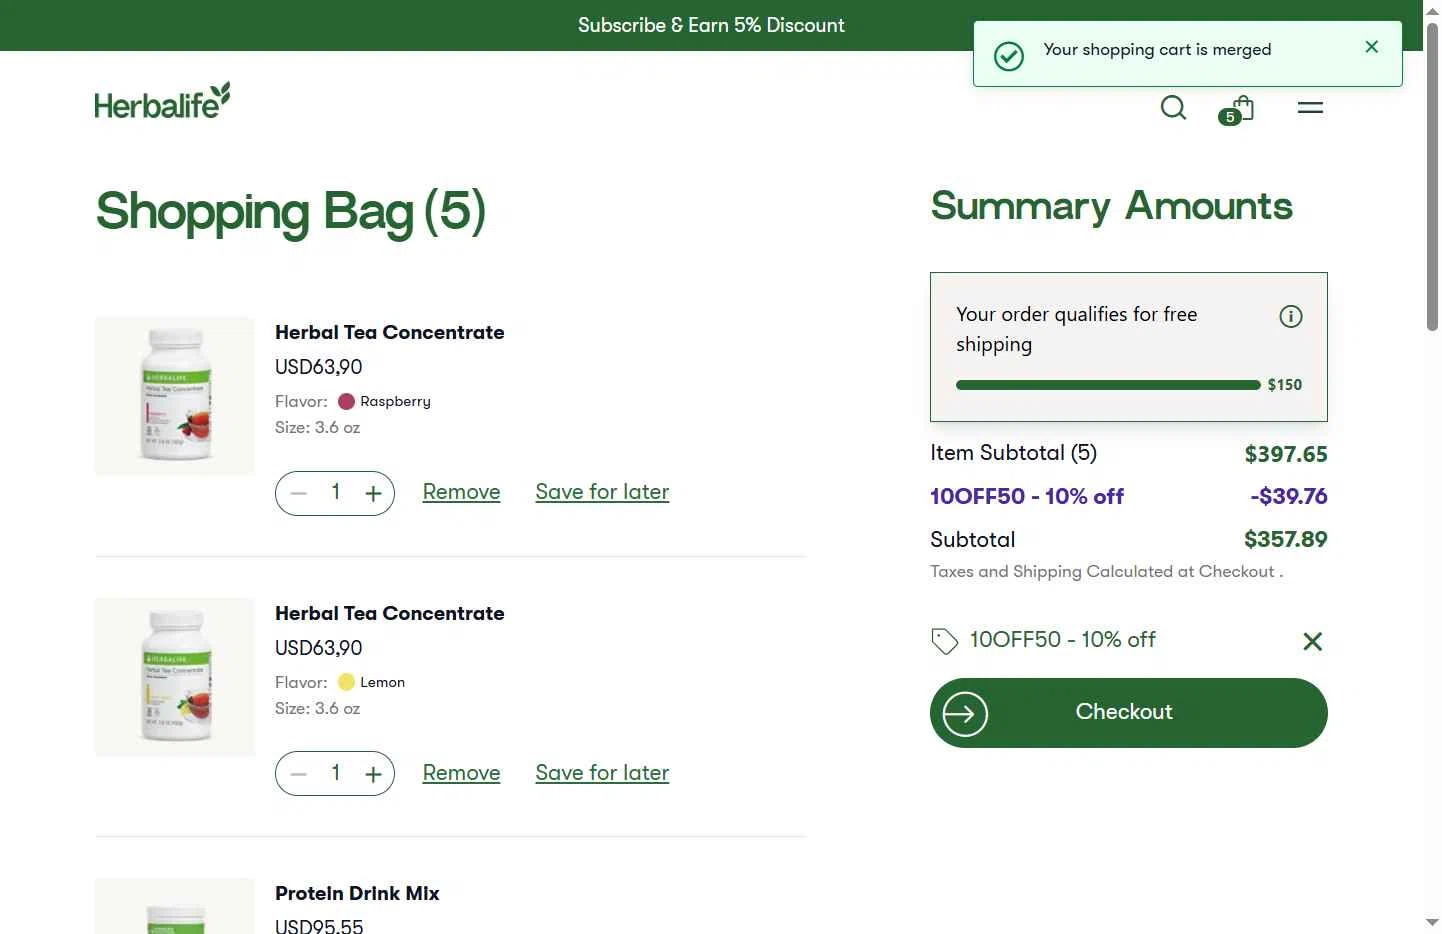Click the Raspberry flavor color swatch
The image size is (1442, 934).
coord(346,402)
